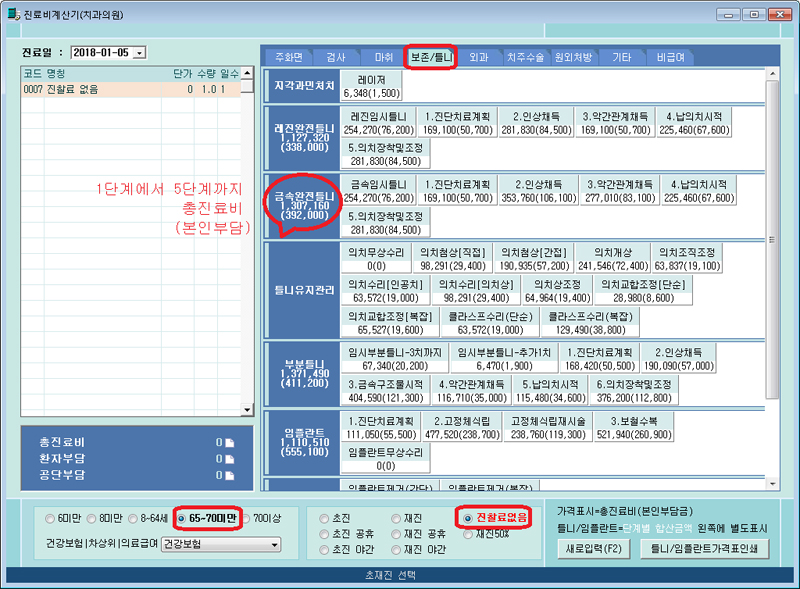Click the app icon in the title bar
This screenshot has height=589, width=800.
tap(12, 13)
